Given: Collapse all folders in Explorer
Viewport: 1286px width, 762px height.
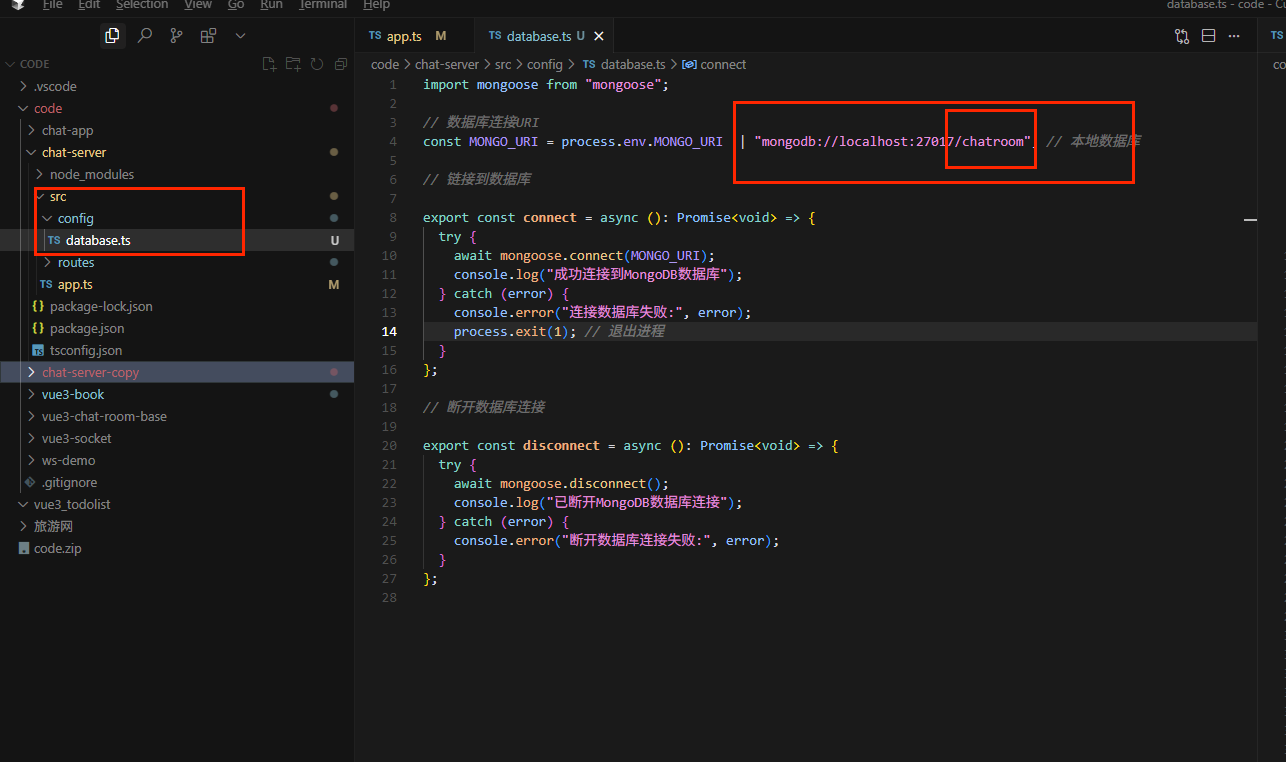Looking at the screenshot, I should (341, 64).
